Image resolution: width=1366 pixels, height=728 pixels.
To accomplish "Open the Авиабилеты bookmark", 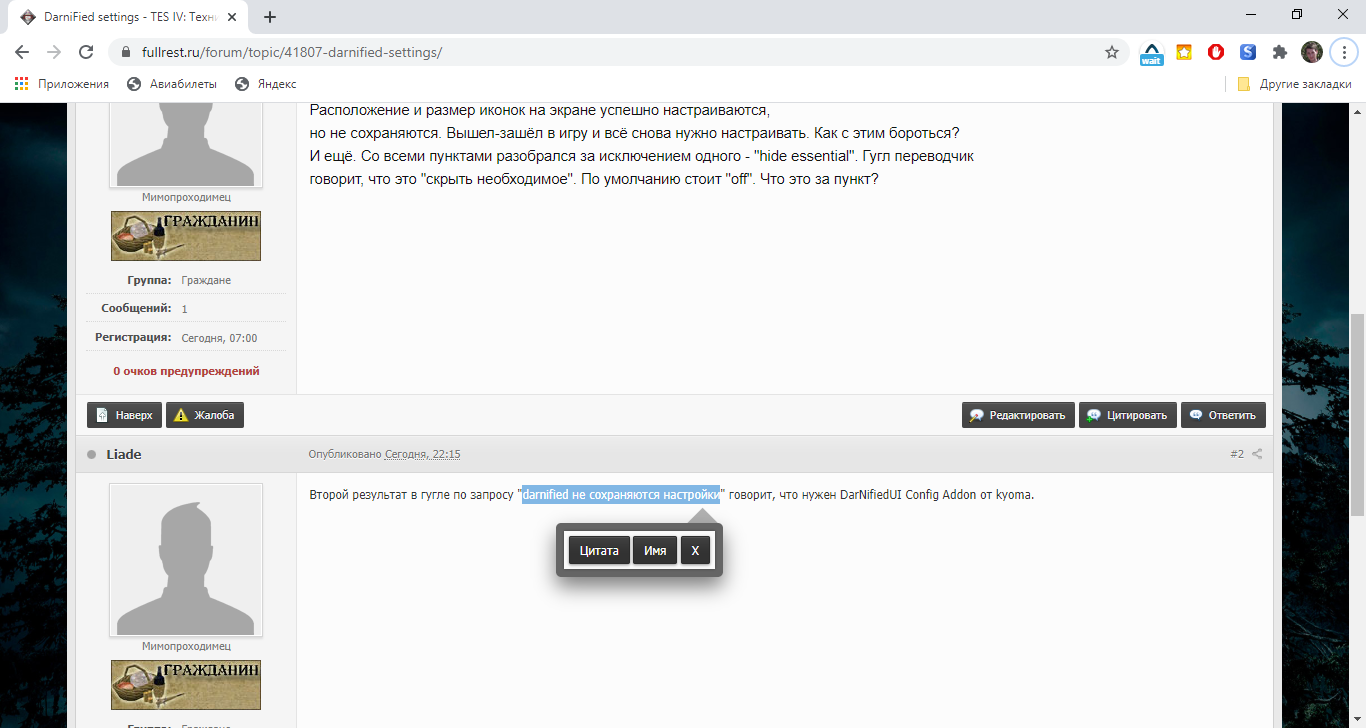I will (x=172, y=84).
